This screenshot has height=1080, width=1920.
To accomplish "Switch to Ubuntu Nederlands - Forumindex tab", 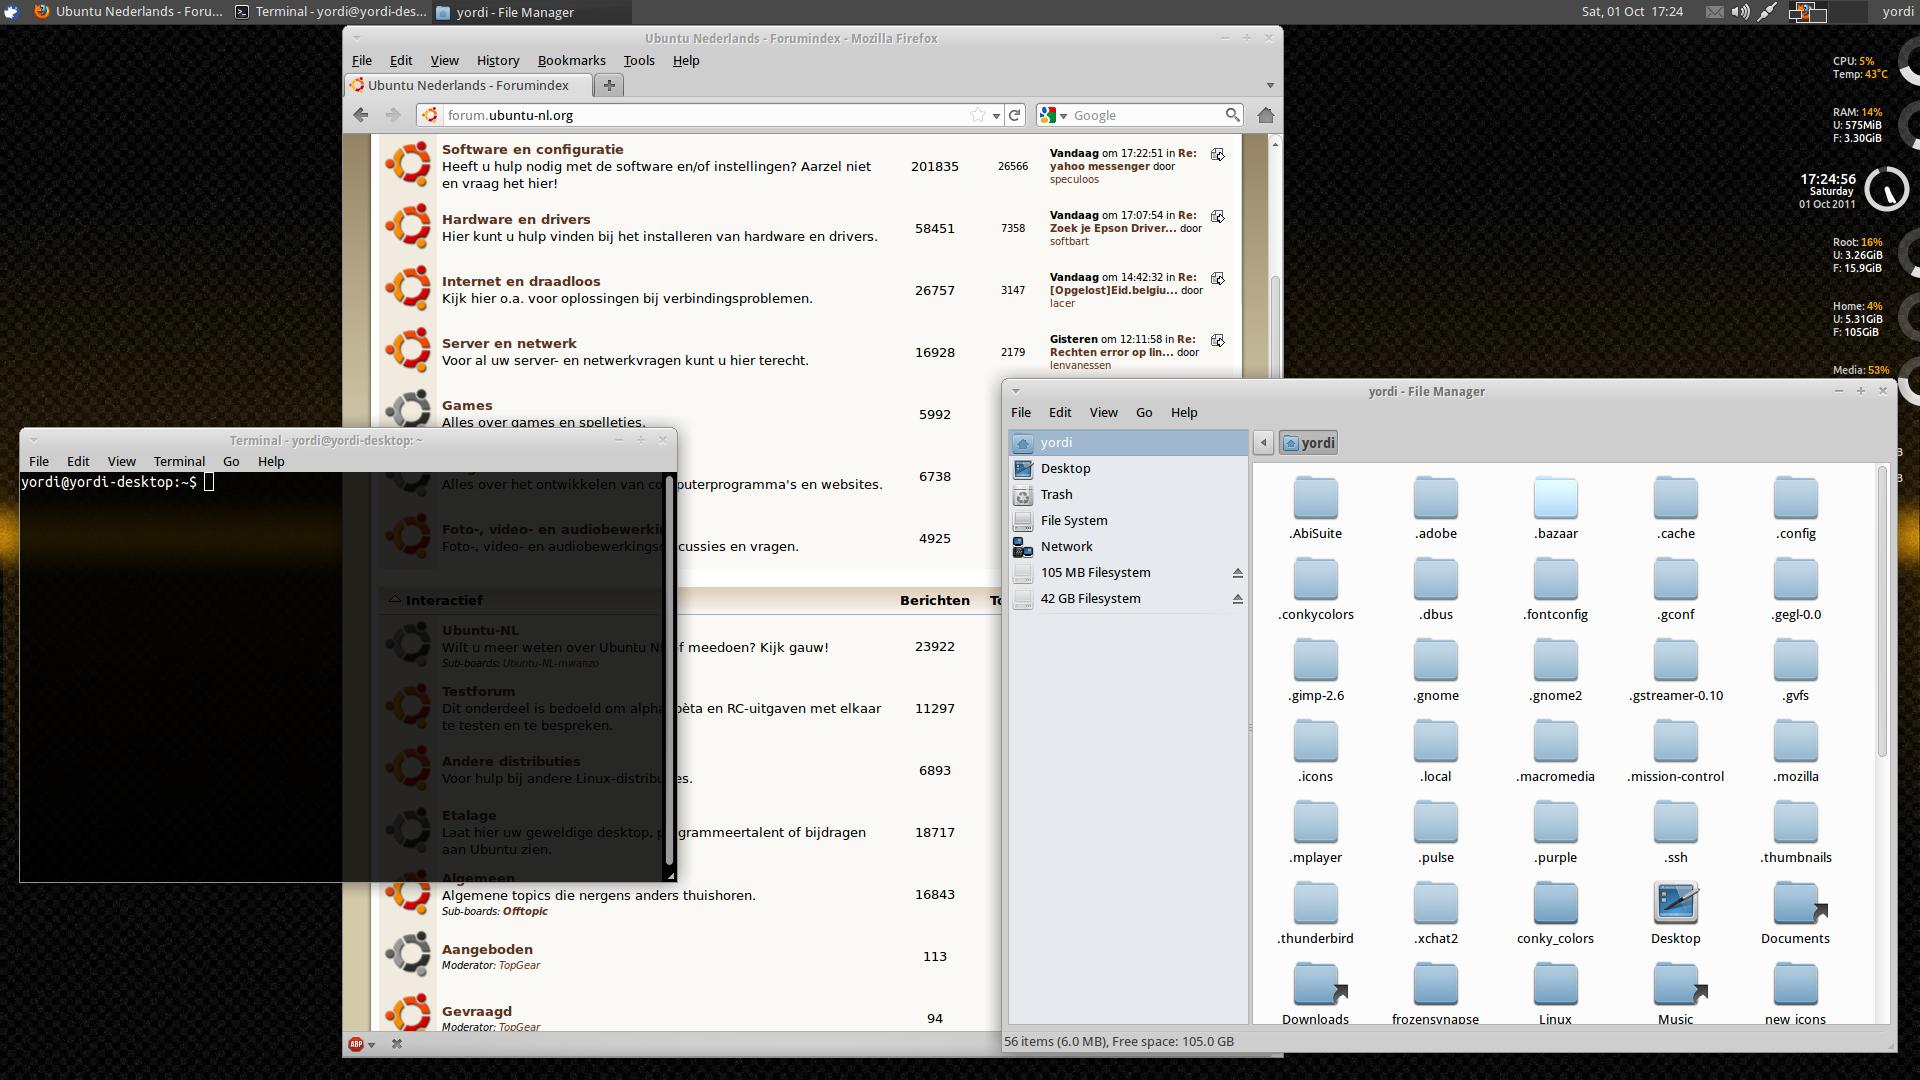I will pyautogui.click(x=468, y=85).
